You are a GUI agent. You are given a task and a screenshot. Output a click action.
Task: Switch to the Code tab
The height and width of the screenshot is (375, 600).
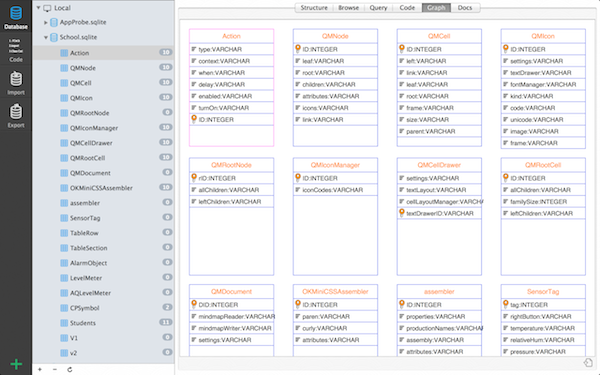(x=407, y=8)
